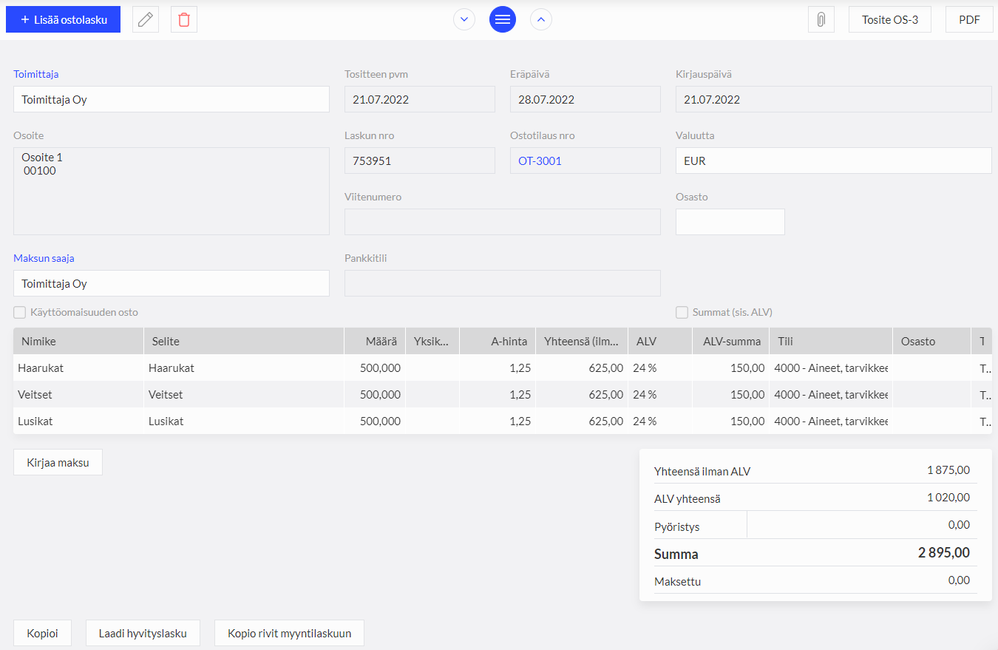Open the Valuutta EUR field

click(x=833, y=161)
